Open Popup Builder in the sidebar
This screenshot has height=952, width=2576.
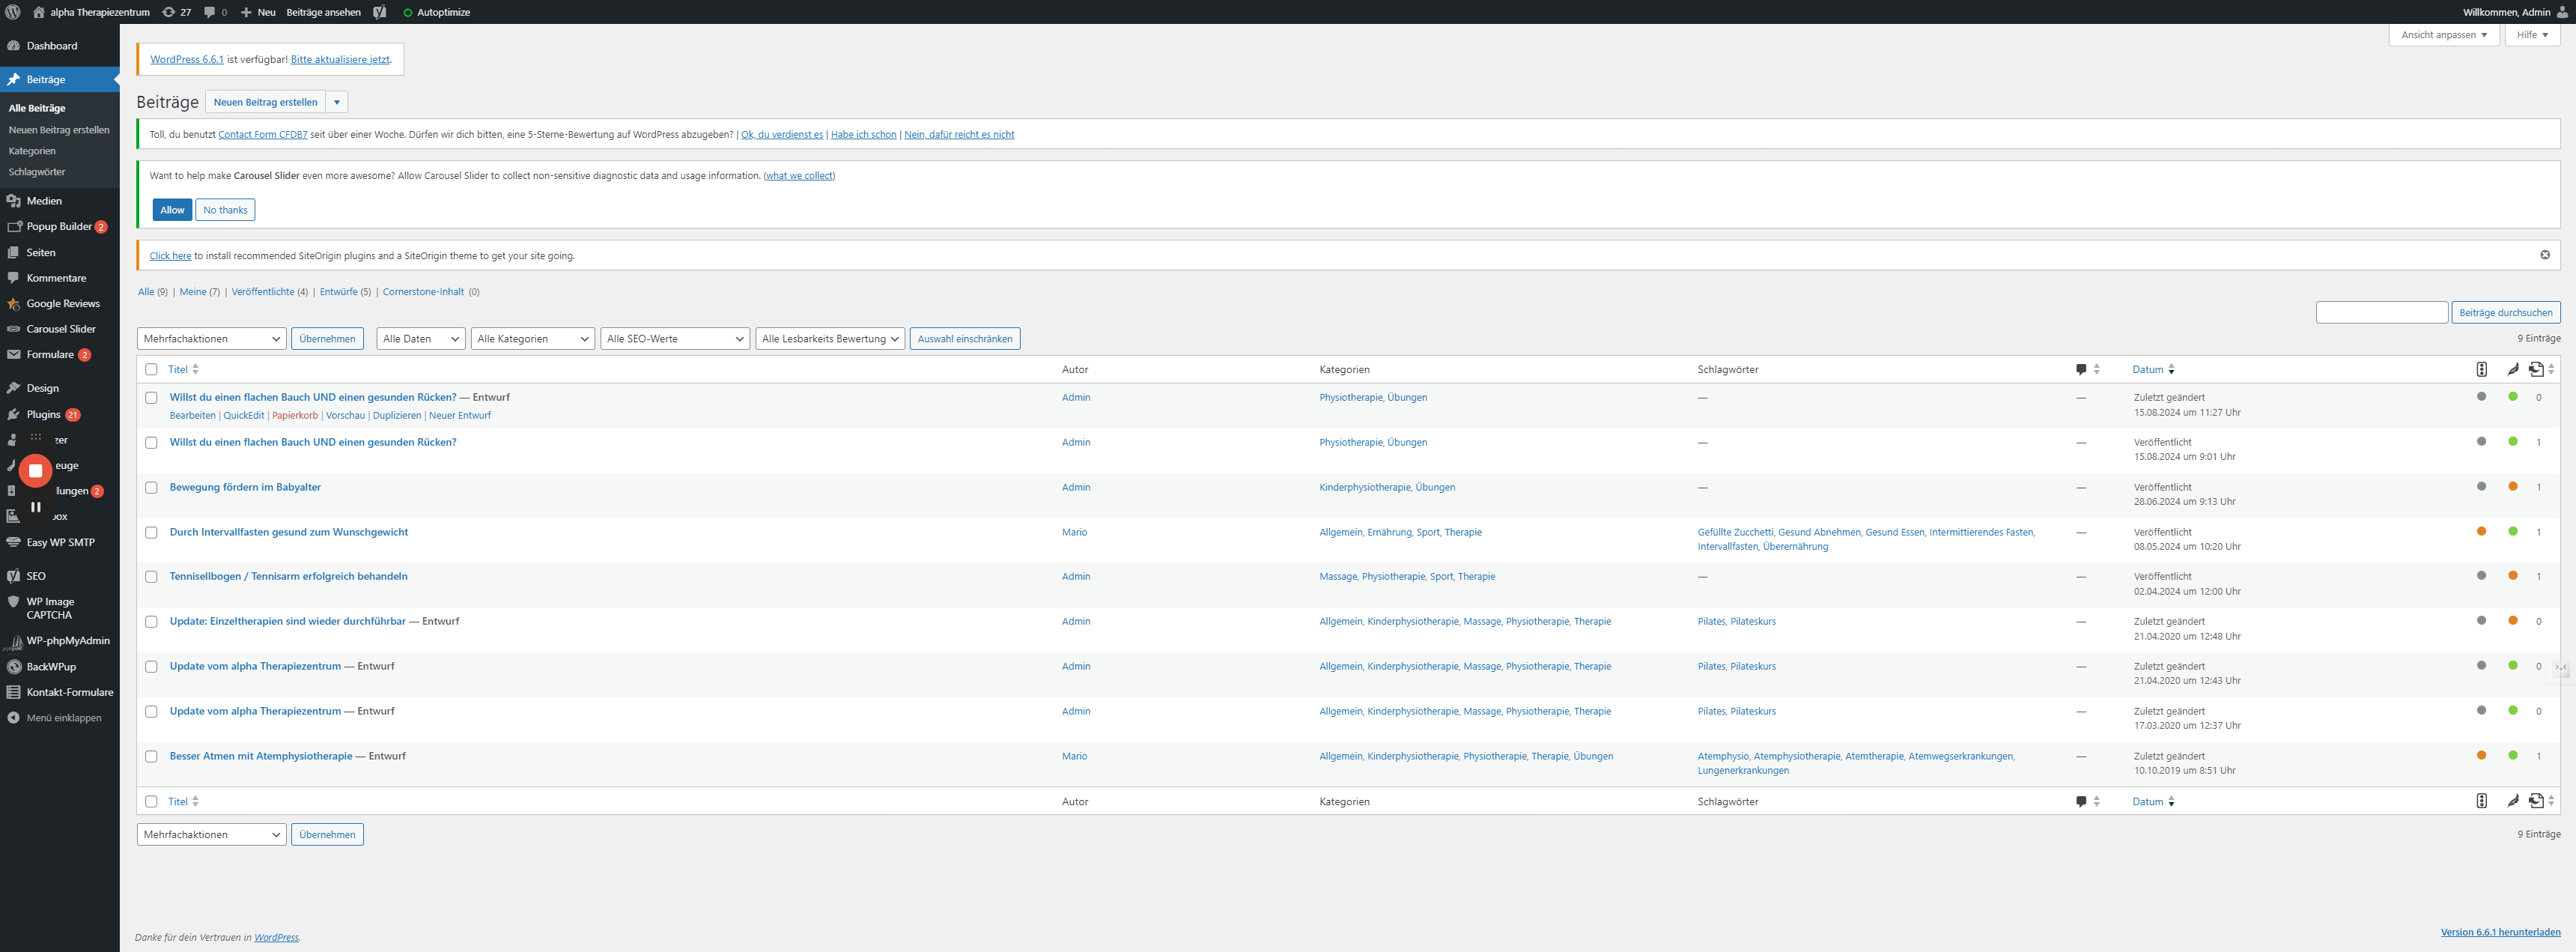(x=60, y=227)
